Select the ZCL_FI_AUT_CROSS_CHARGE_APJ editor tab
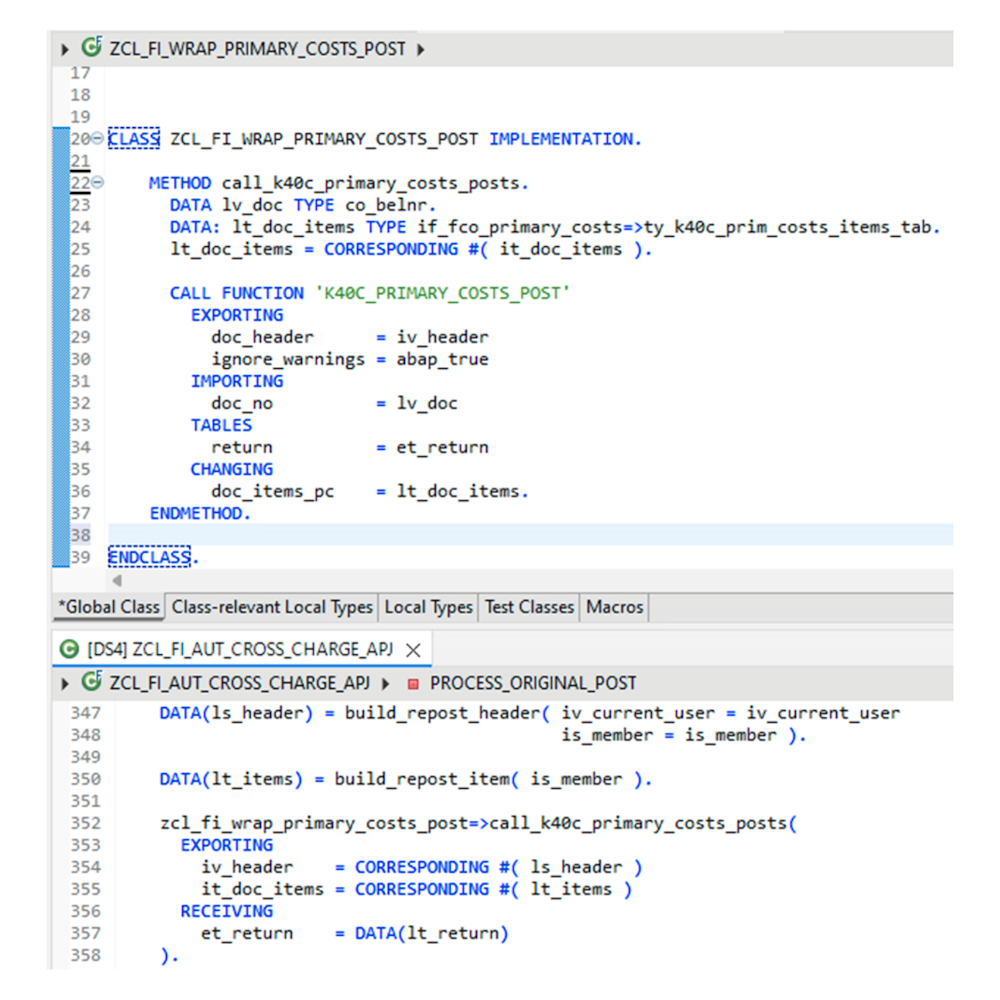 [240, 649]
